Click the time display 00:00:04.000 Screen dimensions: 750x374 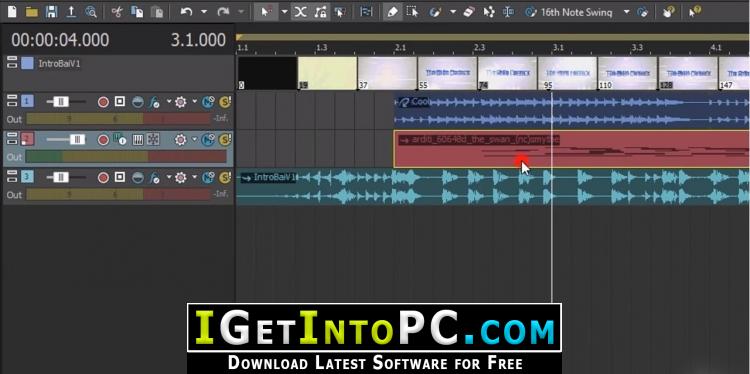[x=60, y=40]
